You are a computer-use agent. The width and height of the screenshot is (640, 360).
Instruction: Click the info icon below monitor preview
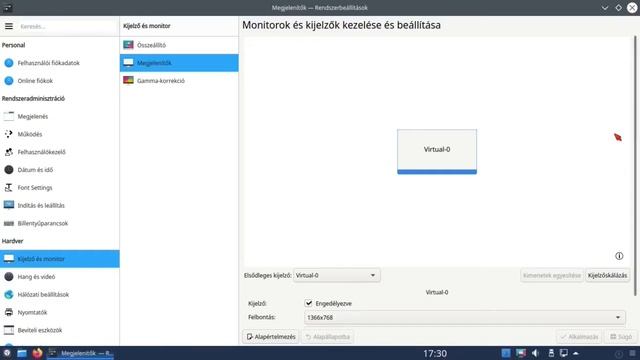619,256
